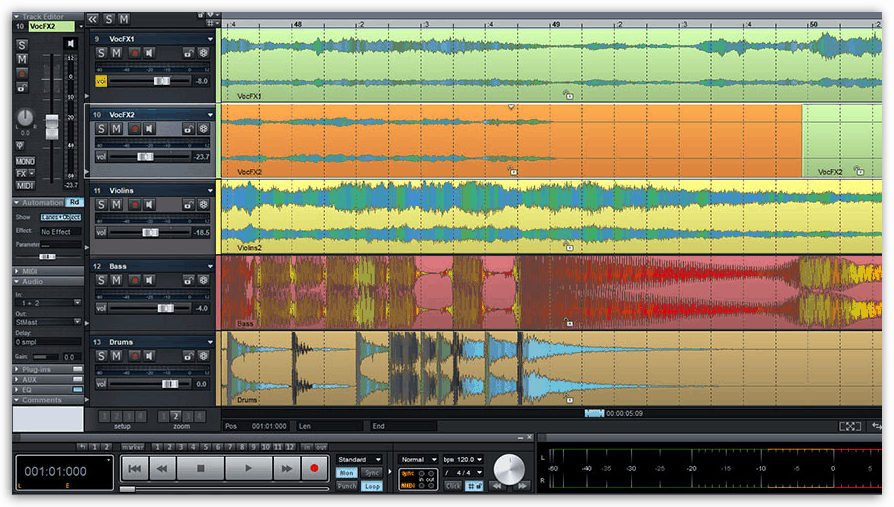Toggle the Loop playback mode
The image size is (894, 507).
pyautogui.click(x=372, y=486)
